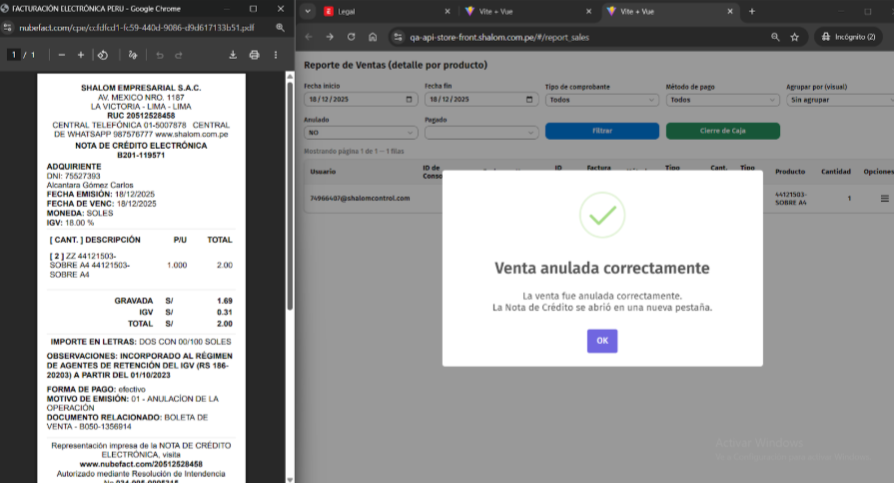Viewport: 894px width, 483px height.
Task: Click the green Cierre de Caja button
Action: [x=722, y=131]
